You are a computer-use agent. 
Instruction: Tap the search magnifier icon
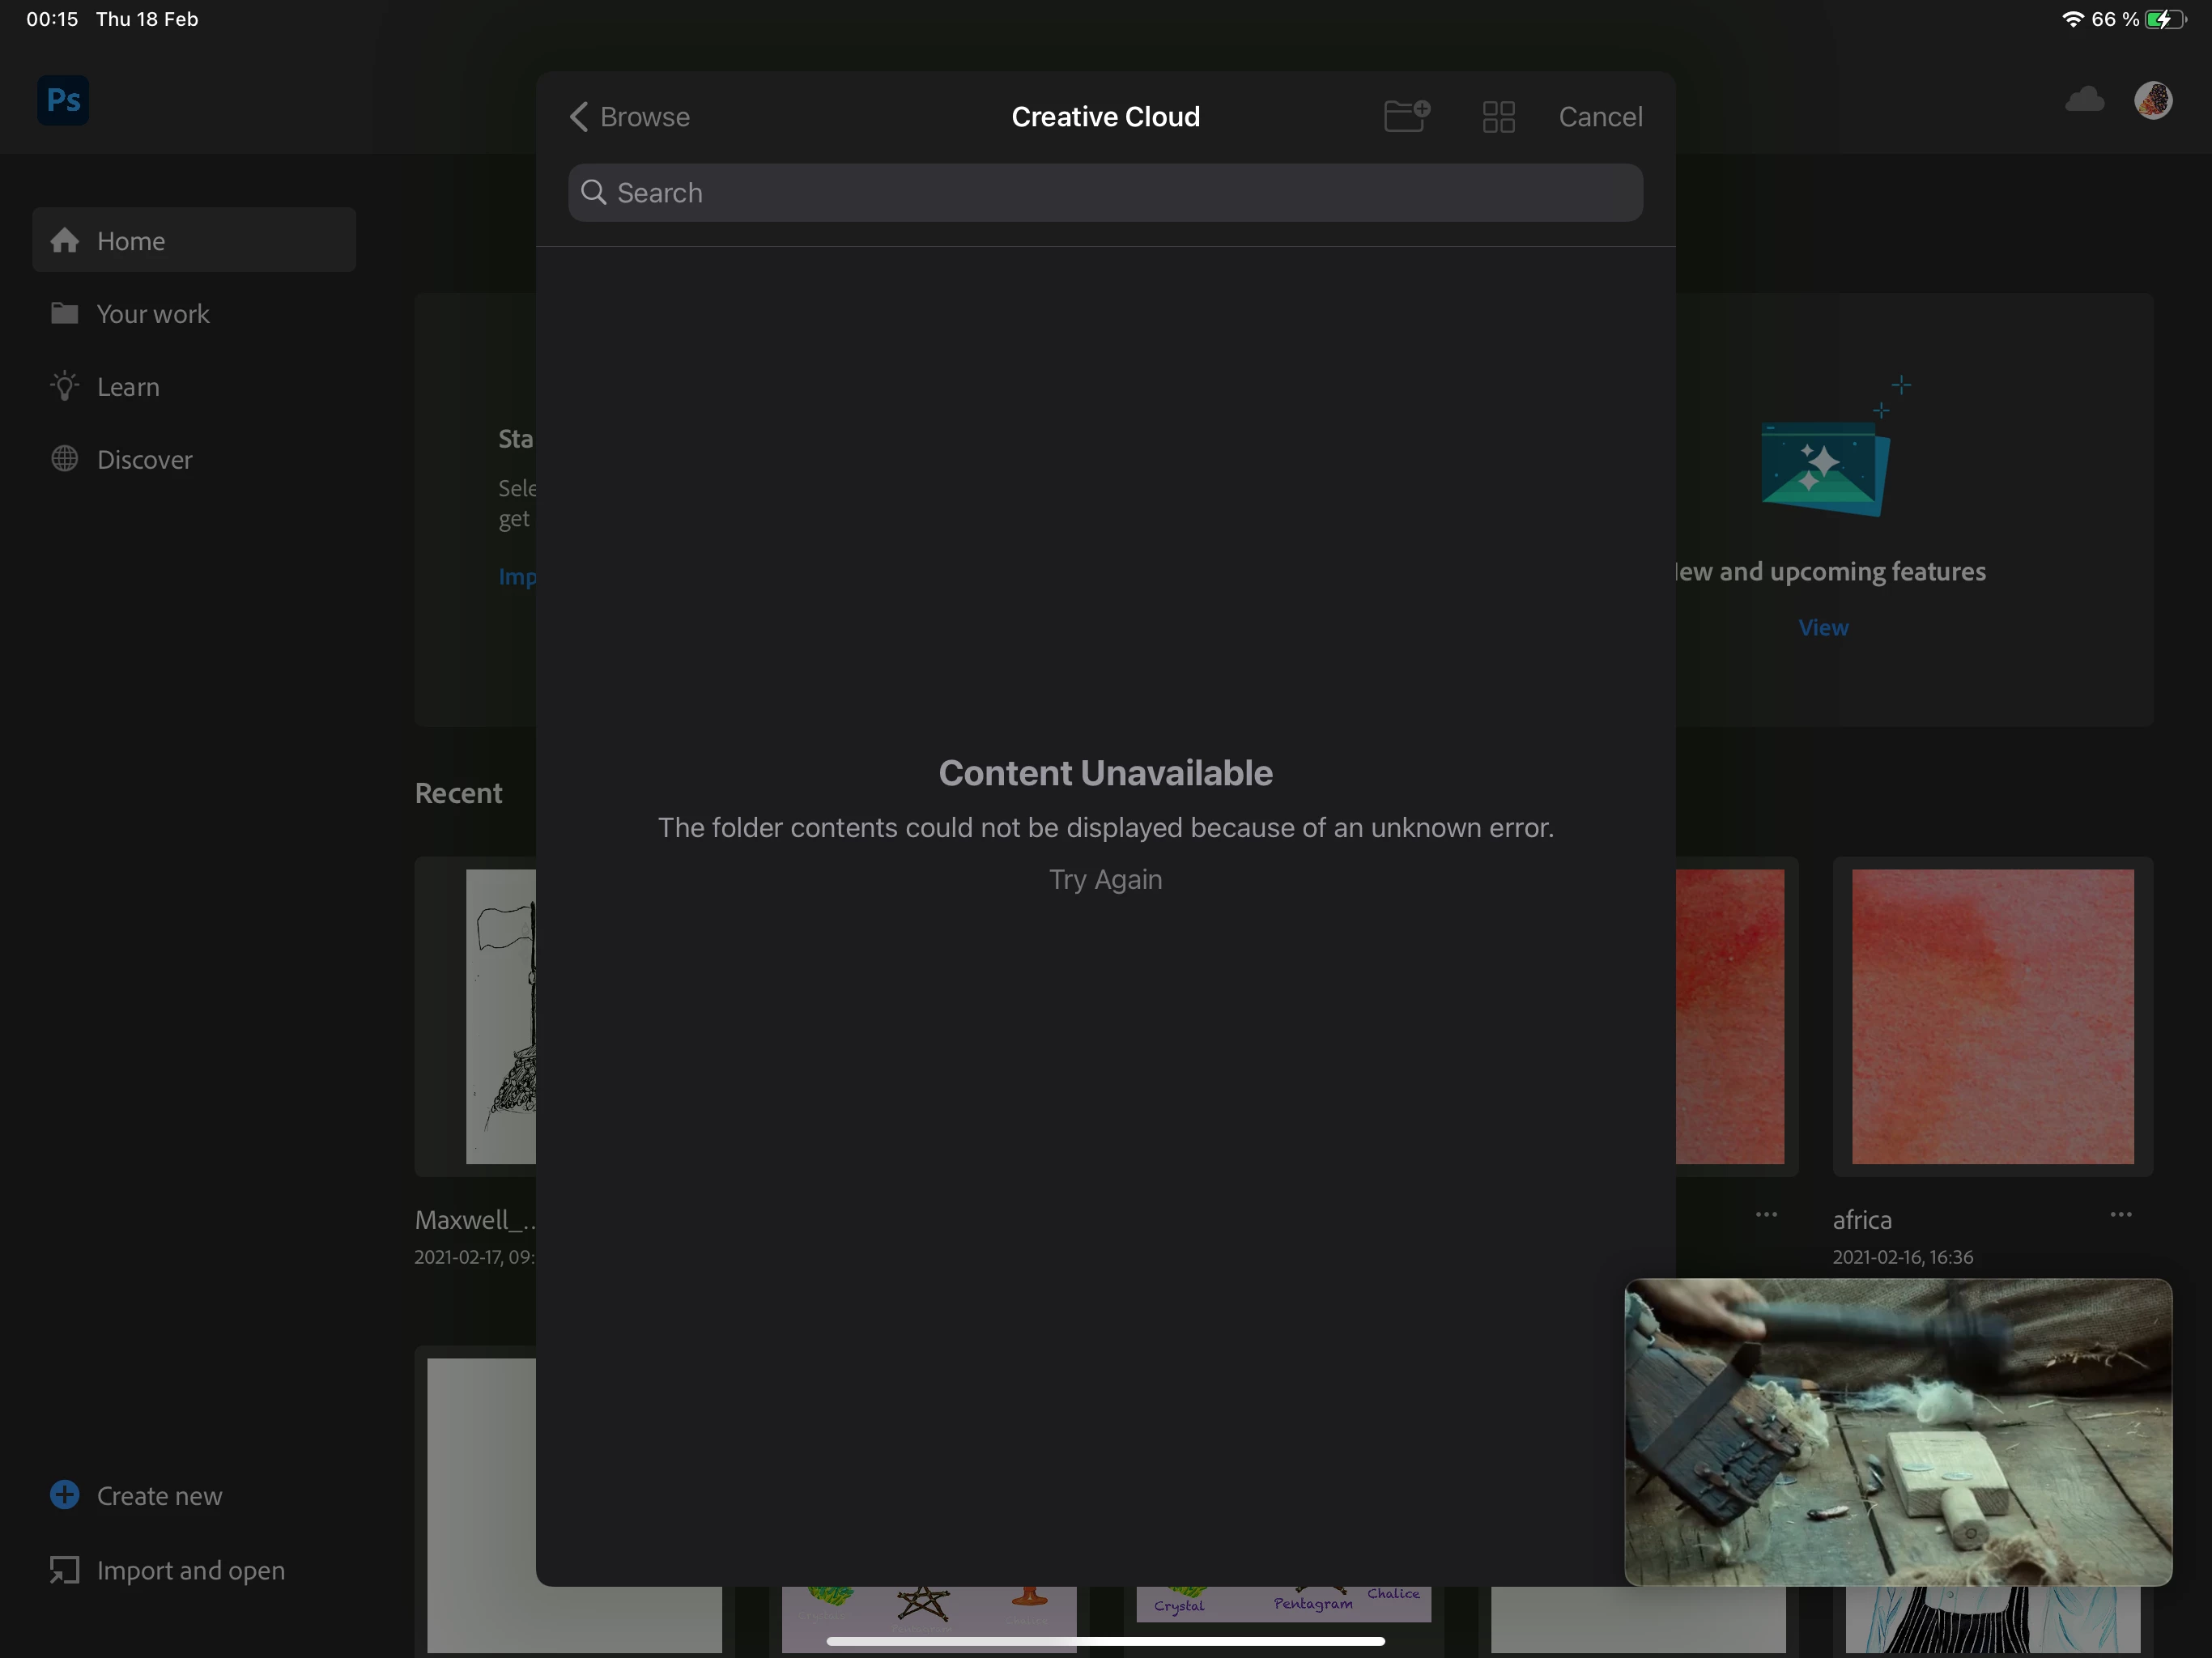click(594, 192)
